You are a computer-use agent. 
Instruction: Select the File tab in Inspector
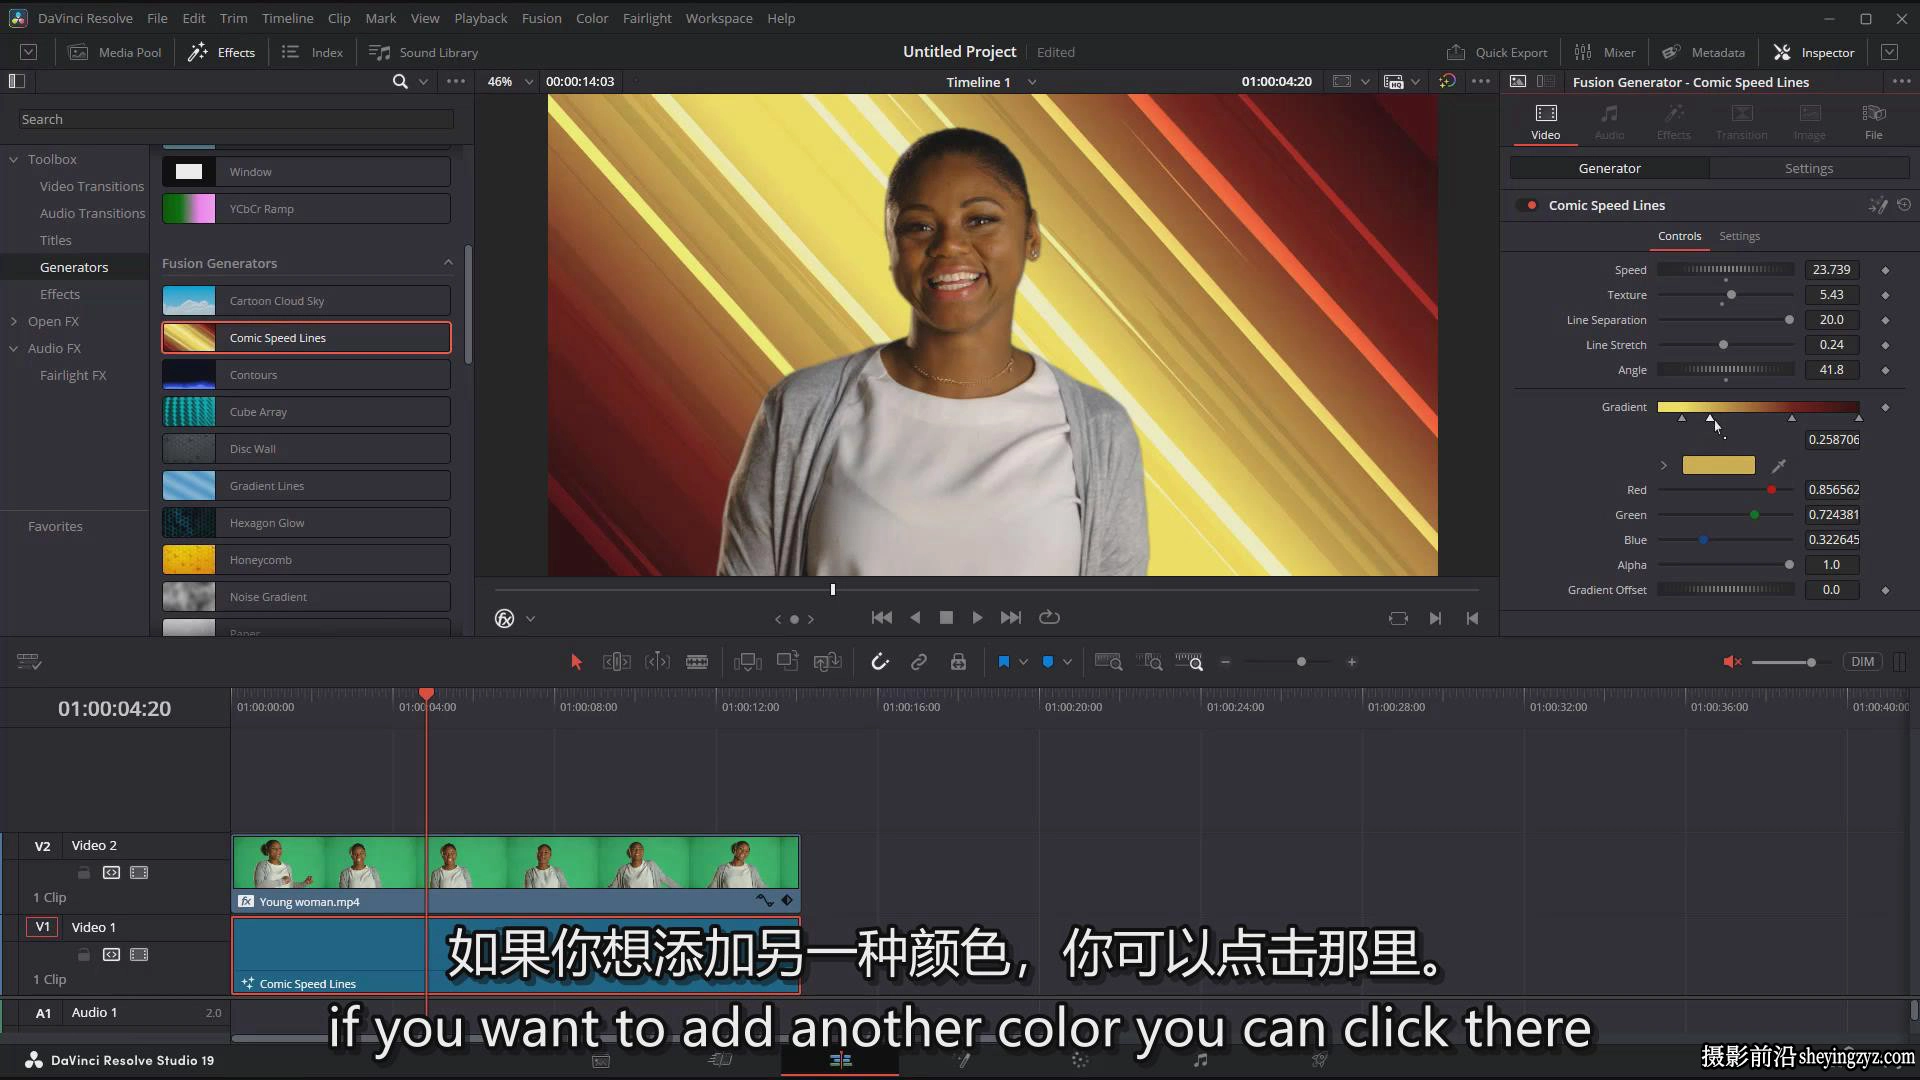tap(1873, 122)
